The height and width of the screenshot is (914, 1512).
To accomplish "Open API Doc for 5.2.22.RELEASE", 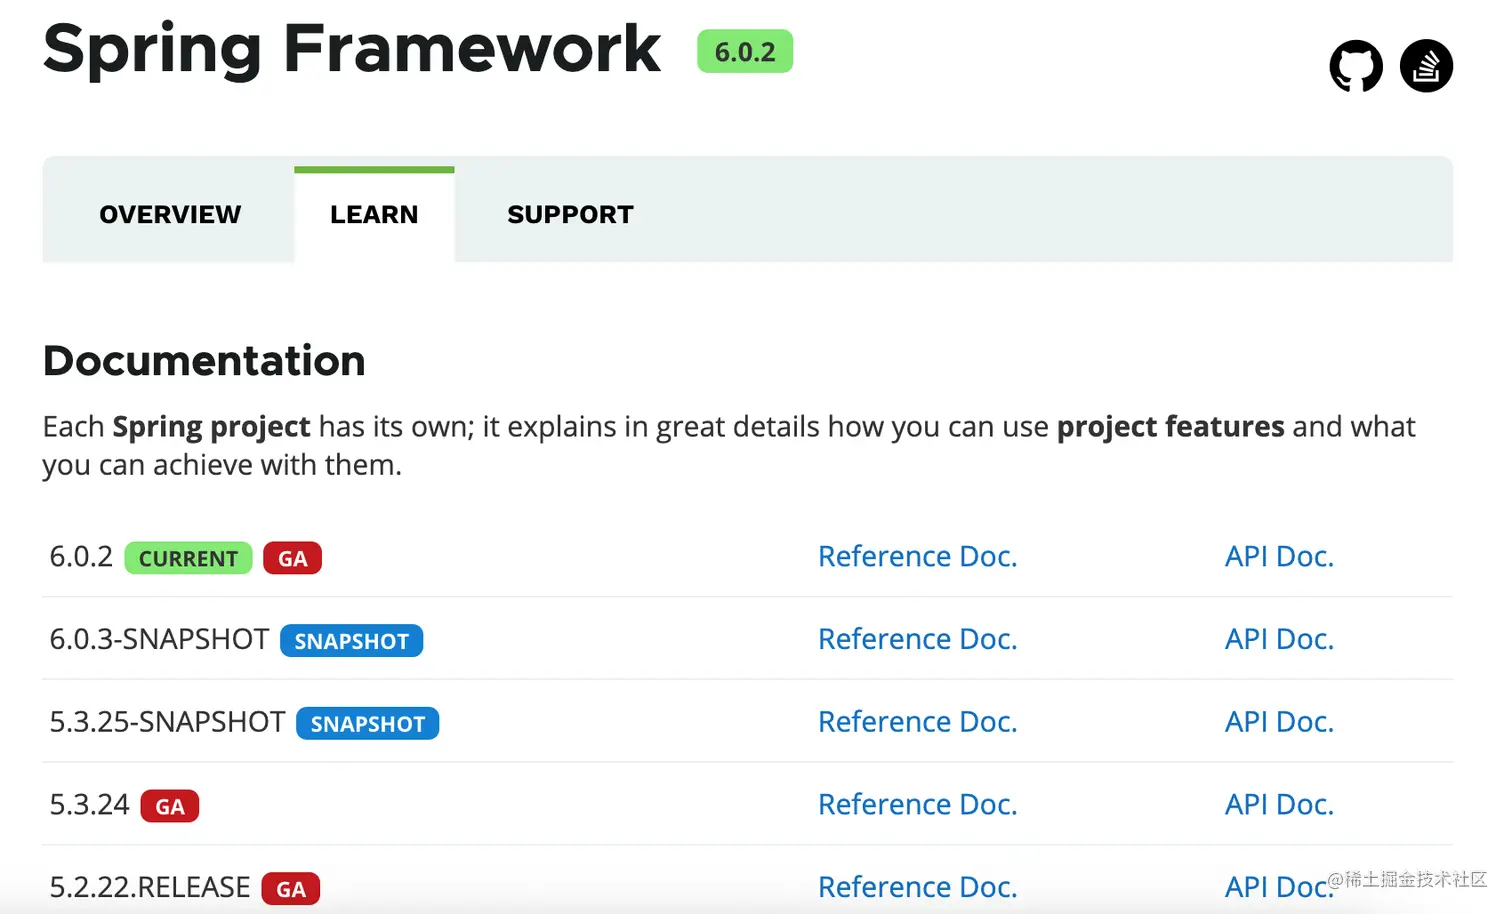I will pos(1279,886).
